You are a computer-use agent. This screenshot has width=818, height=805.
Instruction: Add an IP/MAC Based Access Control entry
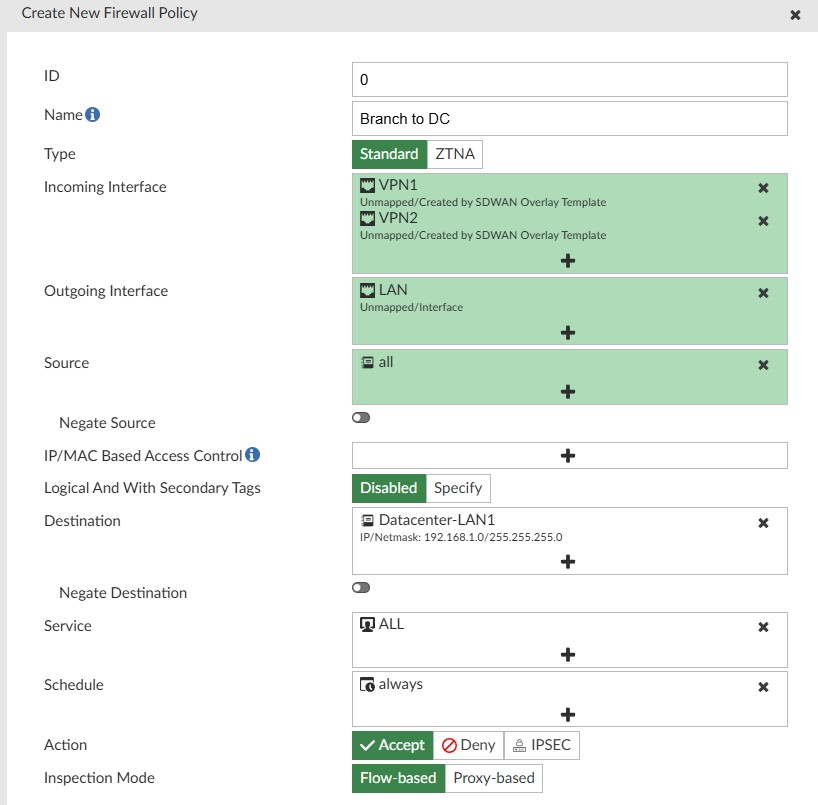(x=567, y=455)
